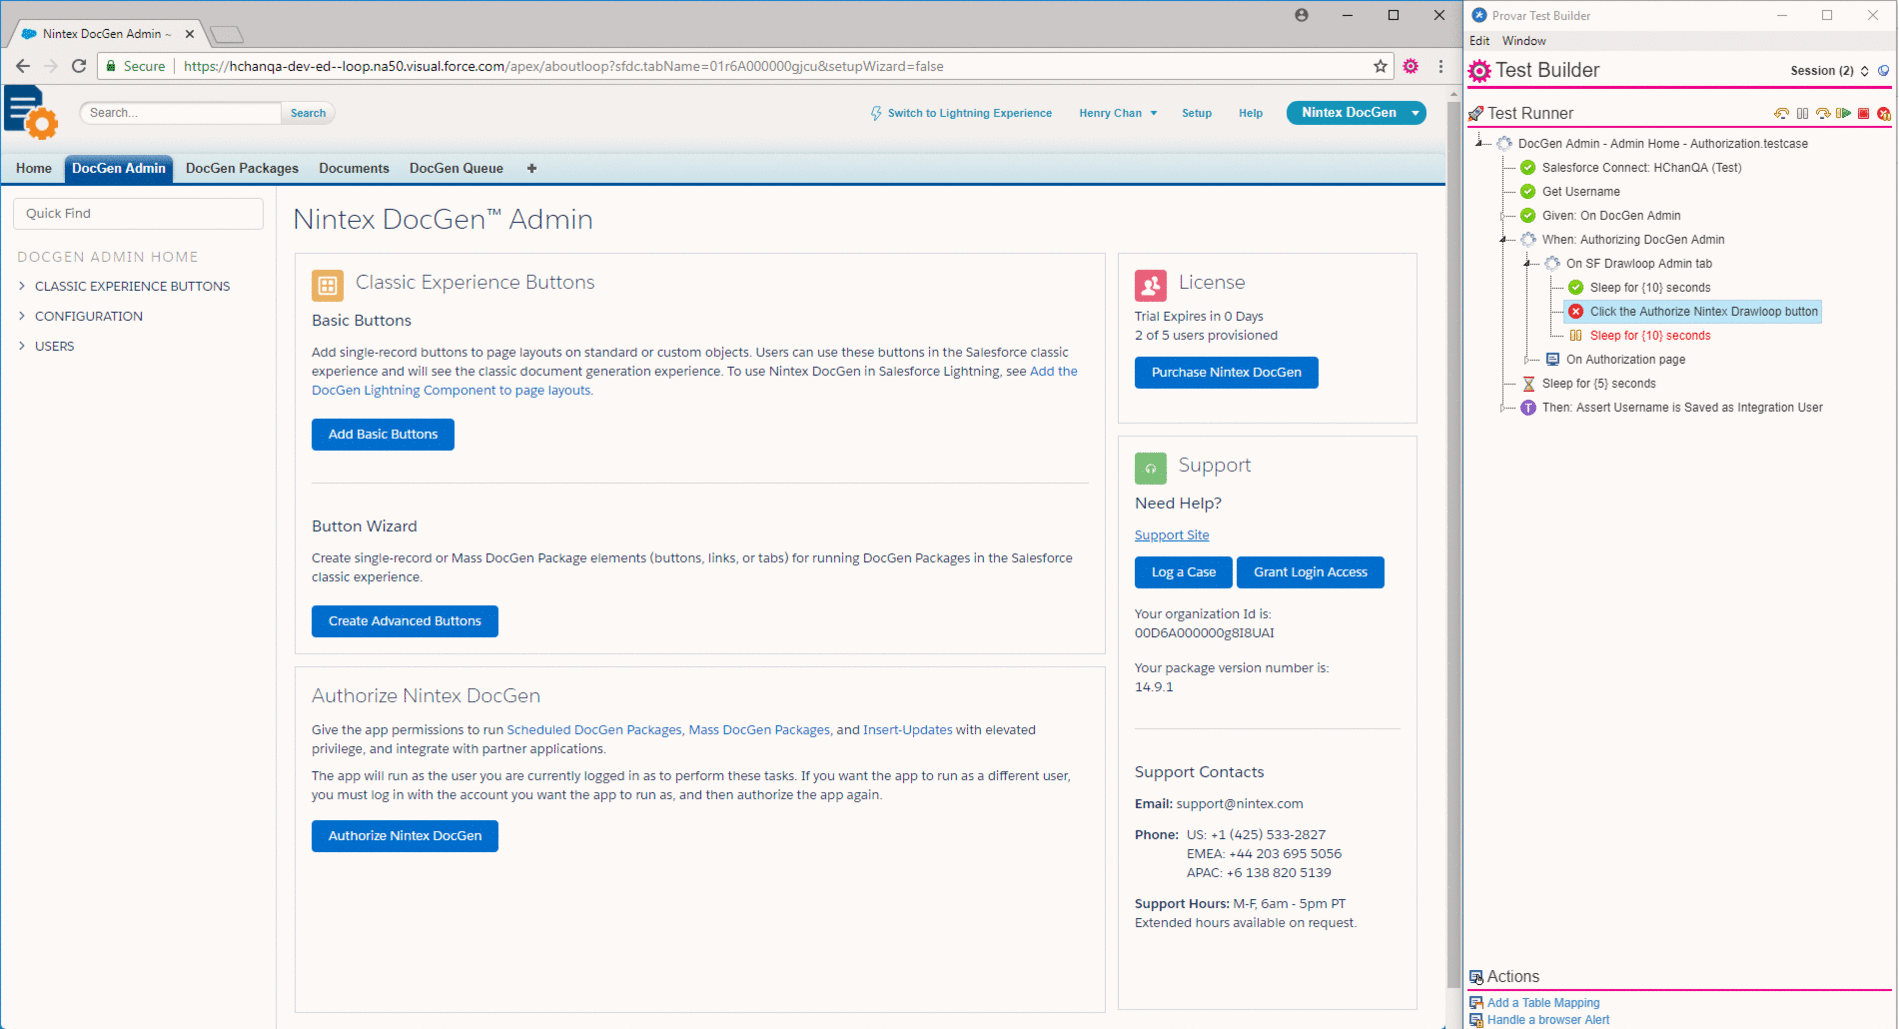
Task: Click the green check icon beside Get Username
Action: (x=1528, y=192)
